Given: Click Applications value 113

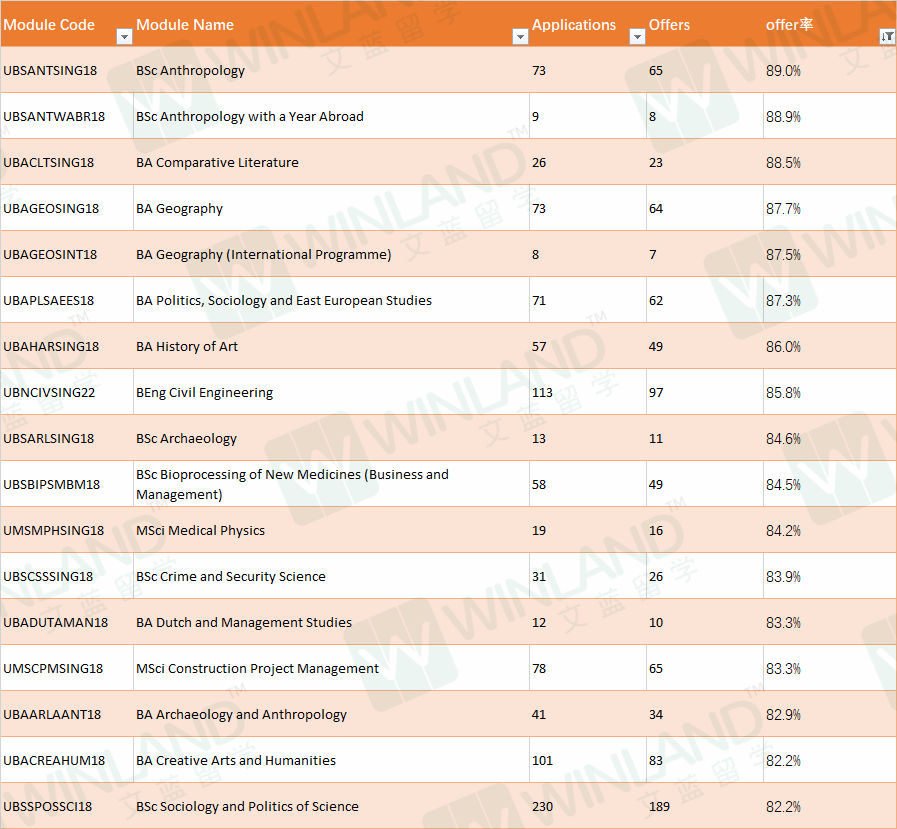Looking at the screenshot, I should [x=588, y=392].
